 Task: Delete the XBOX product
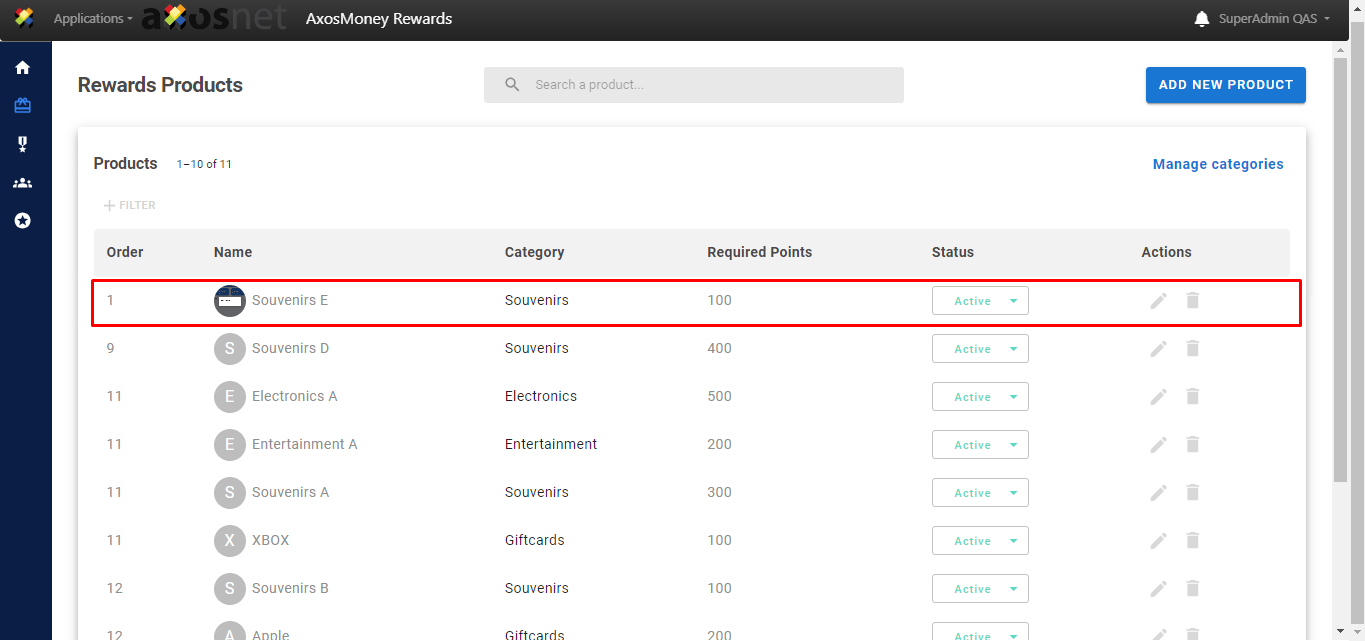pos(1192,541)
